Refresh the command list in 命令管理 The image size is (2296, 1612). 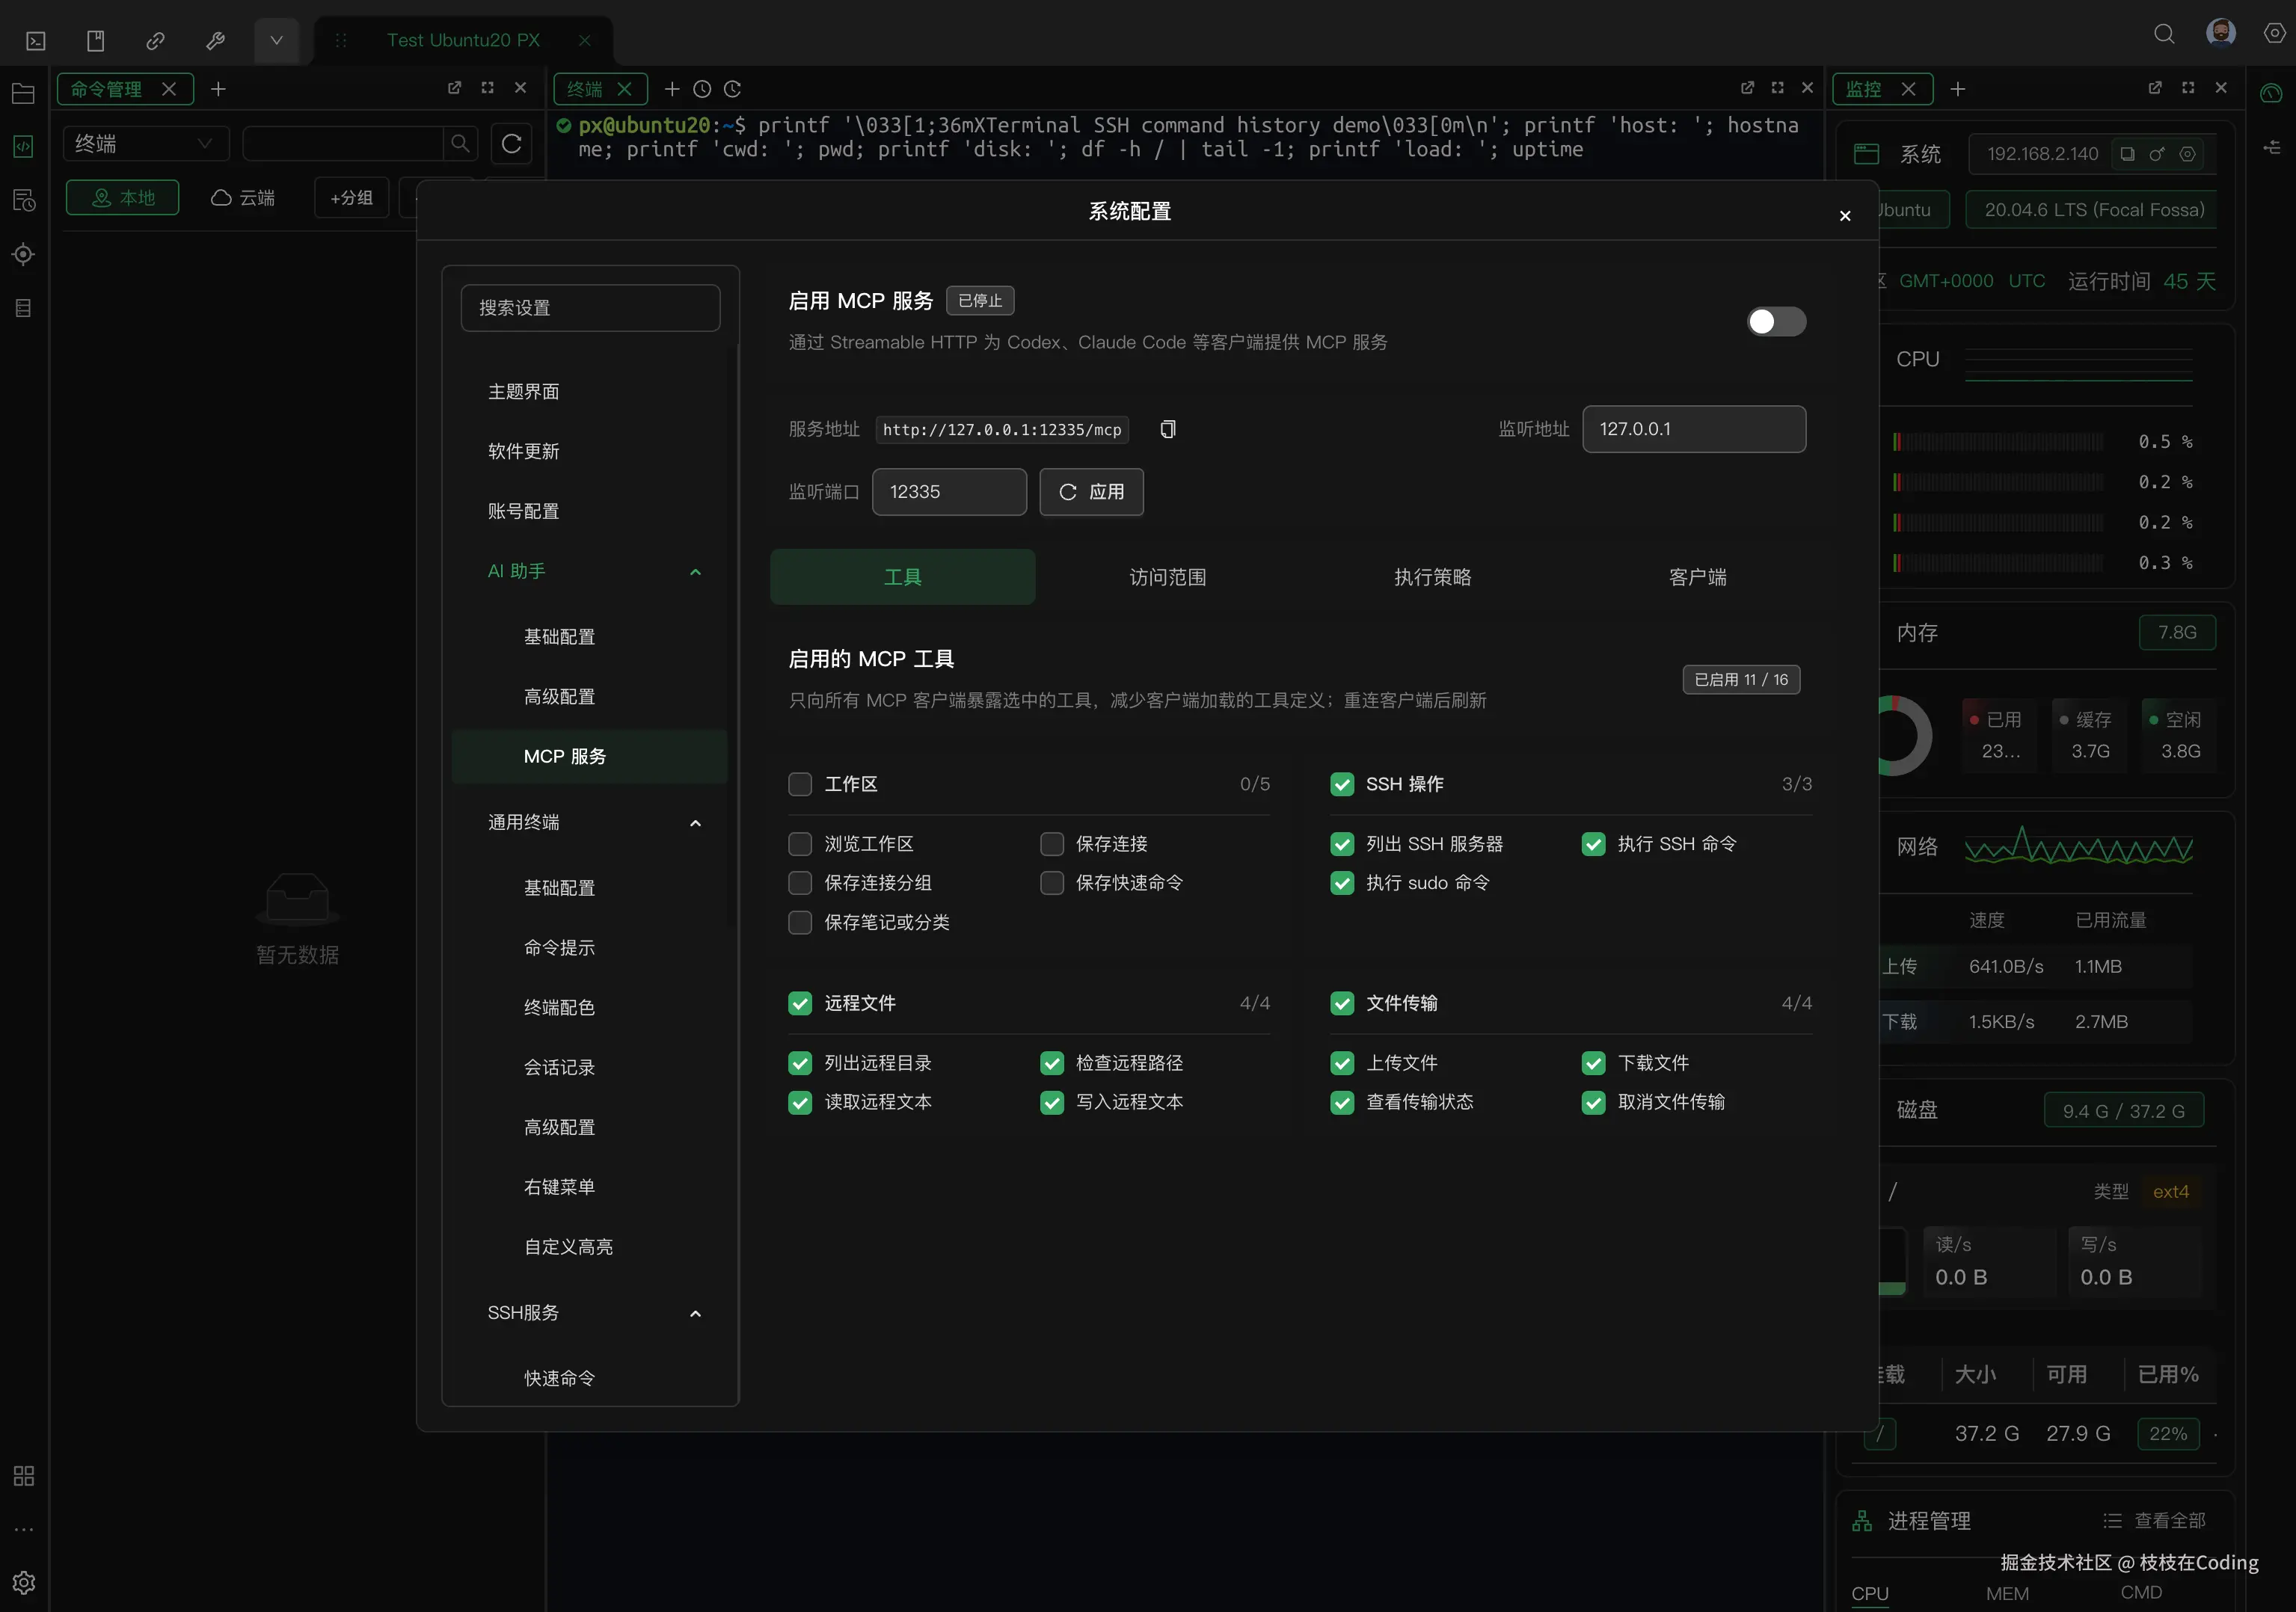[511, 143]
